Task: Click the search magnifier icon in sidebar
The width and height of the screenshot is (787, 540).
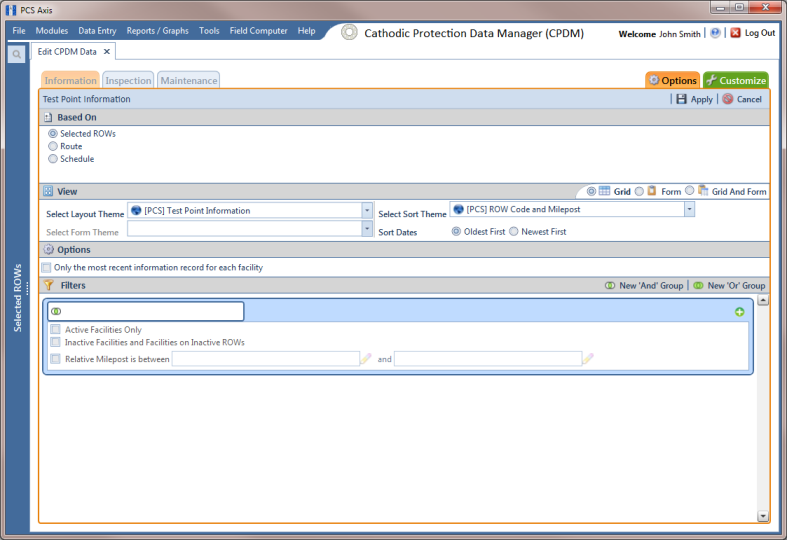Action: tap(17, 54)
